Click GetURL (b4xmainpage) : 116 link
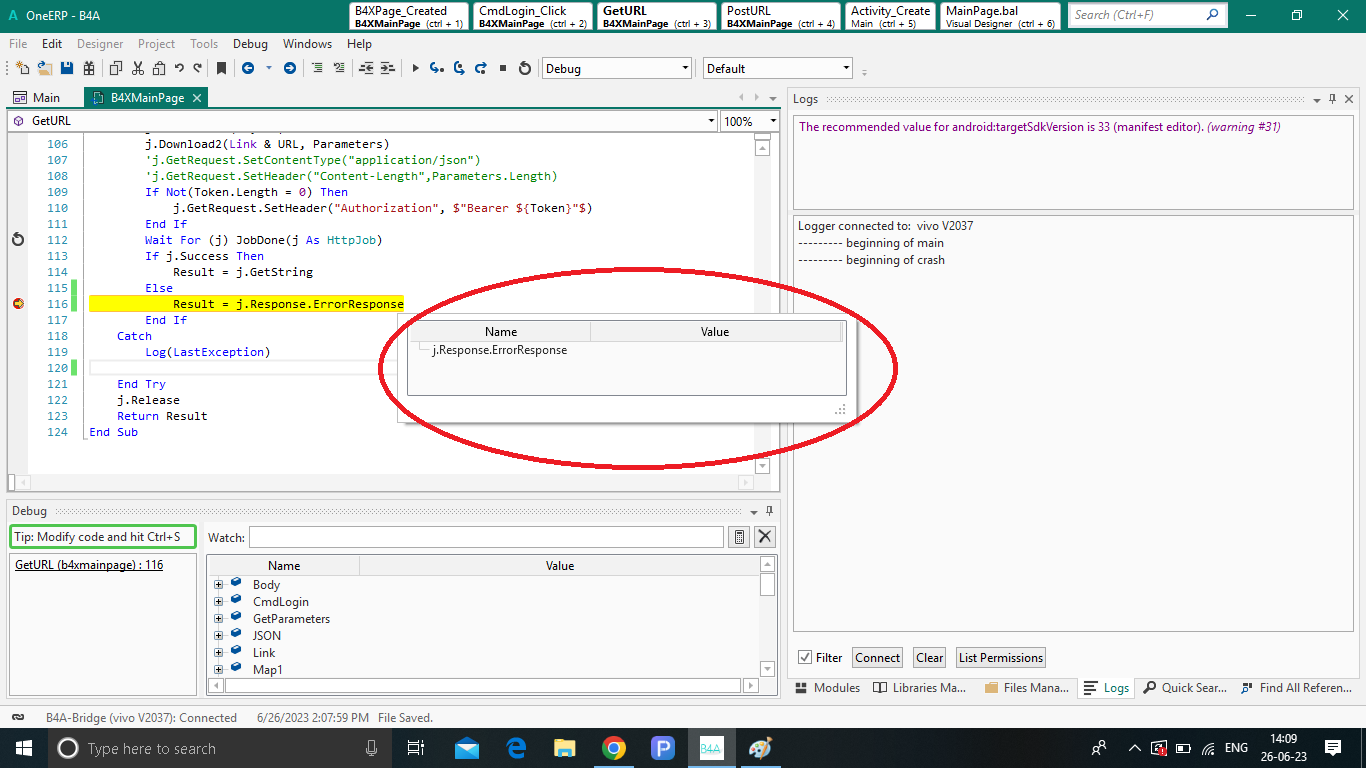Viewport: 1366px width, 768px height. 89,565
